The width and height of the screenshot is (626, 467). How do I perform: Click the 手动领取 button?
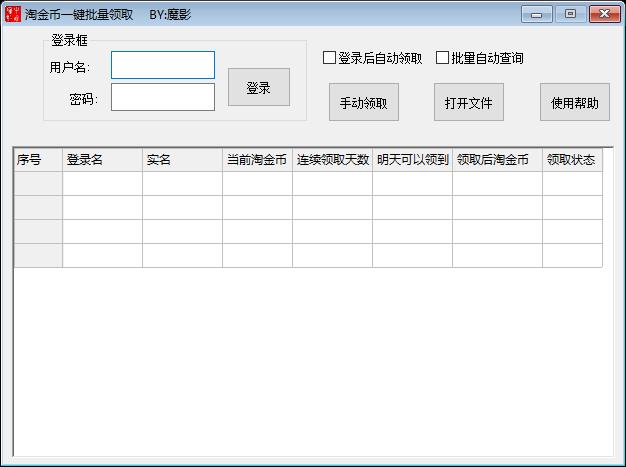364,102
